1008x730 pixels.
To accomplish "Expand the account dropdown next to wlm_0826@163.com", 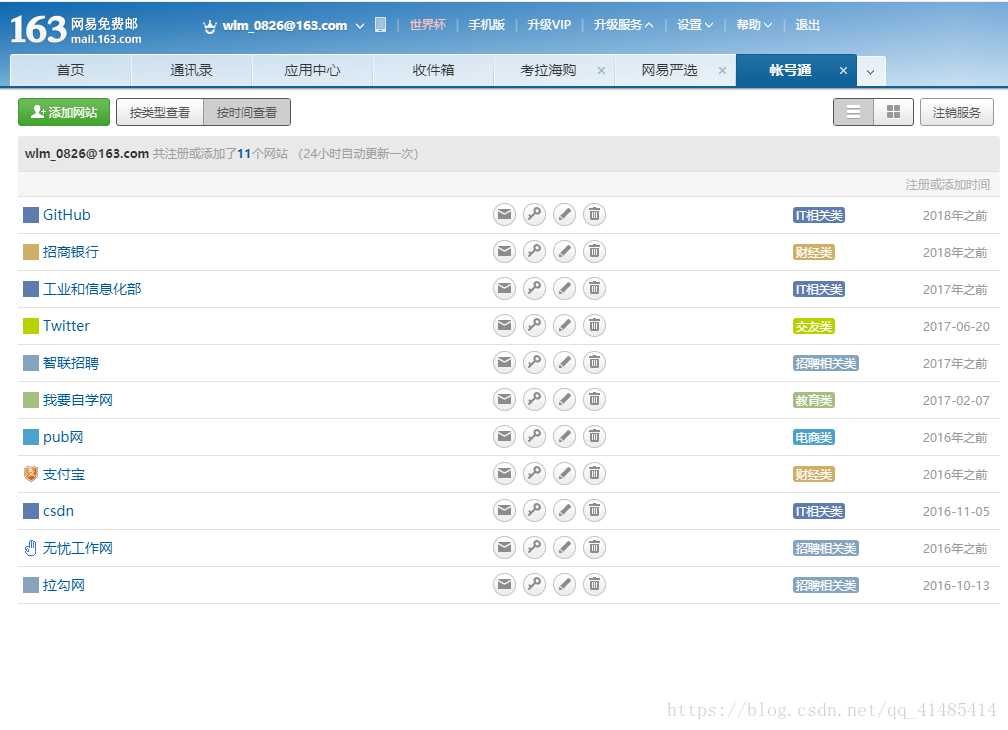I will point(360,26).
